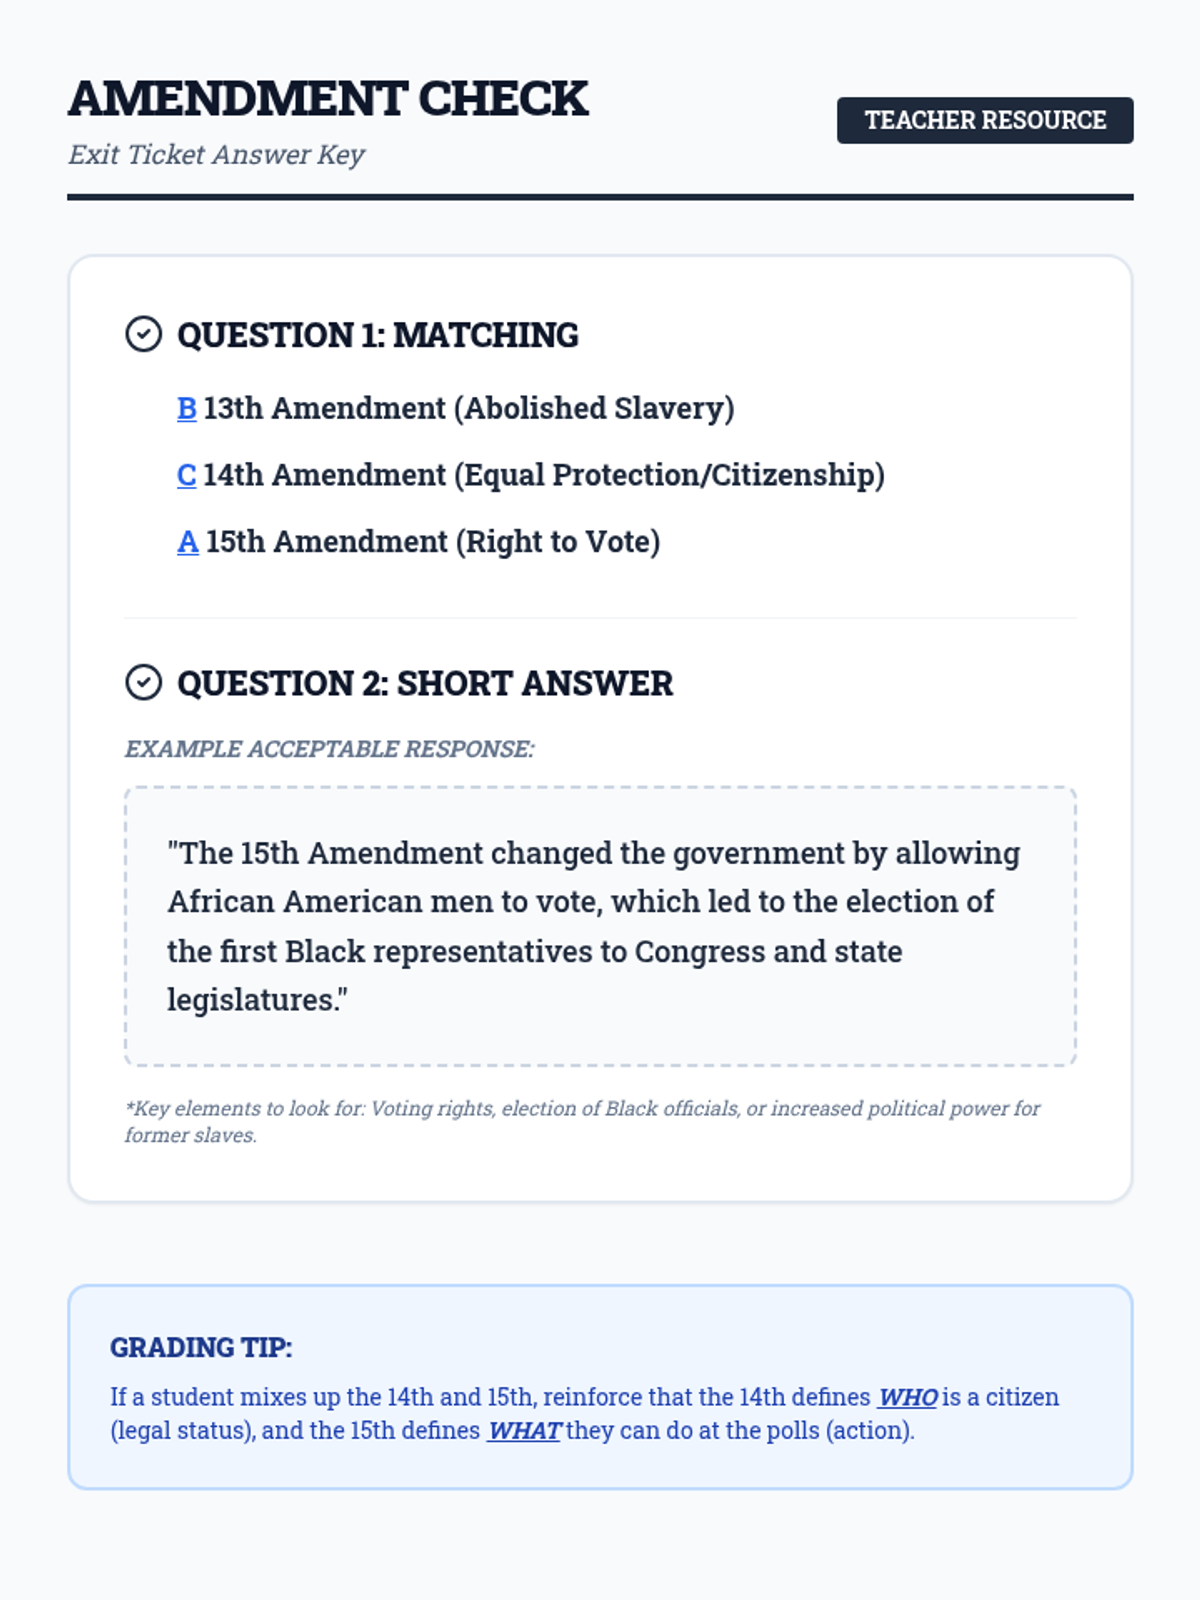Click the underlined WHO text
This screenshot has width=1200, height=1600.
pyautogui.click(x=907, y=1397)
